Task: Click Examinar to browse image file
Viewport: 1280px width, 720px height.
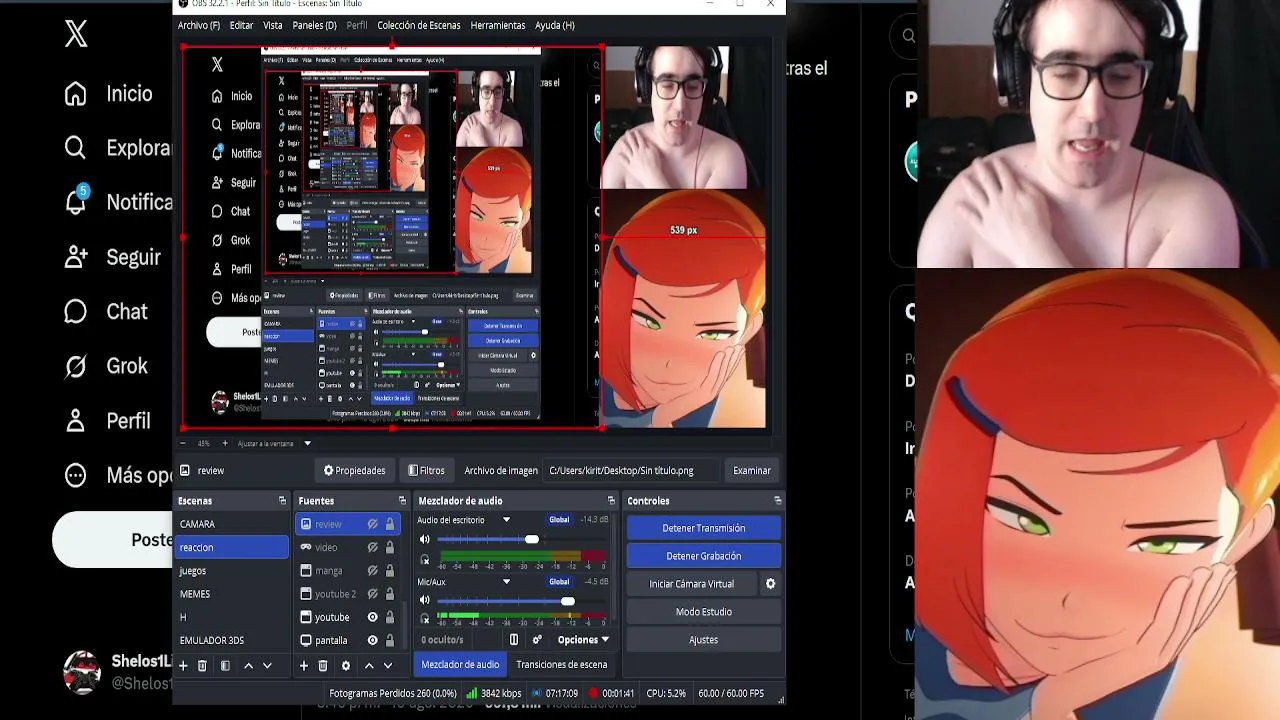Action: [x=752, y=470]
